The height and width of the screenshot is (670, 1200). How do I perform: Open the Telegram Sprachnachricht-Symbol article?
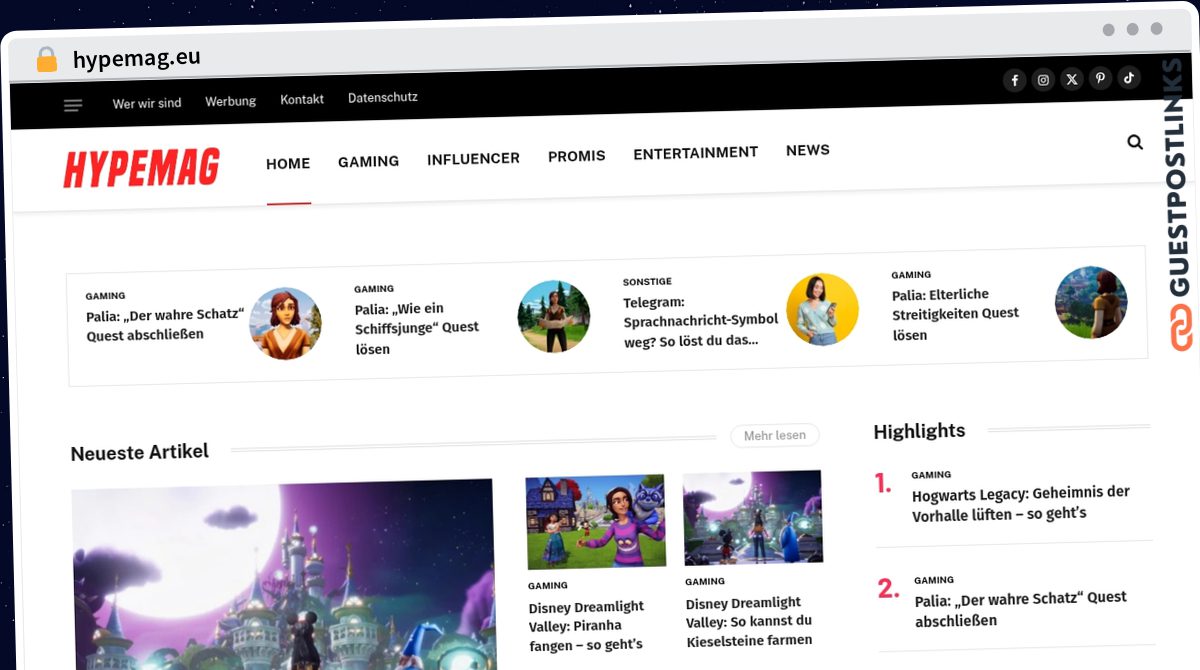click(700, 321)
